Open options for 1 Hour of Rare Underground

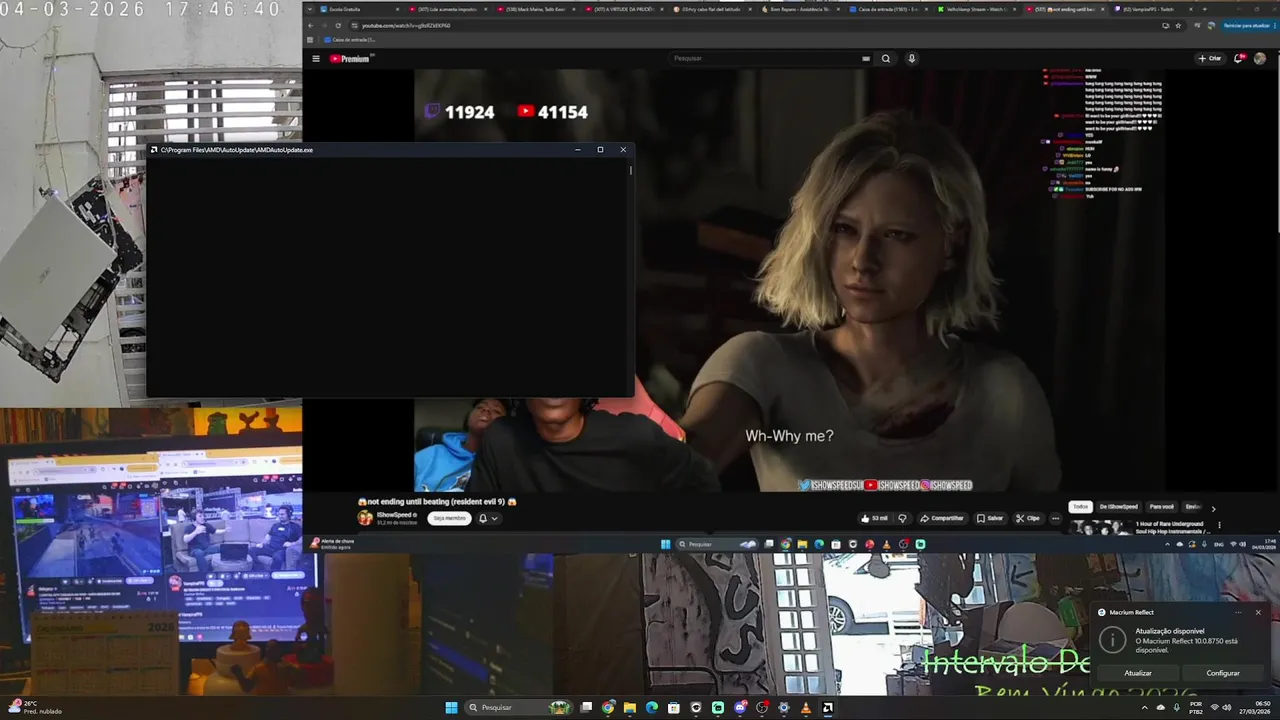[x=1219, y=525]
